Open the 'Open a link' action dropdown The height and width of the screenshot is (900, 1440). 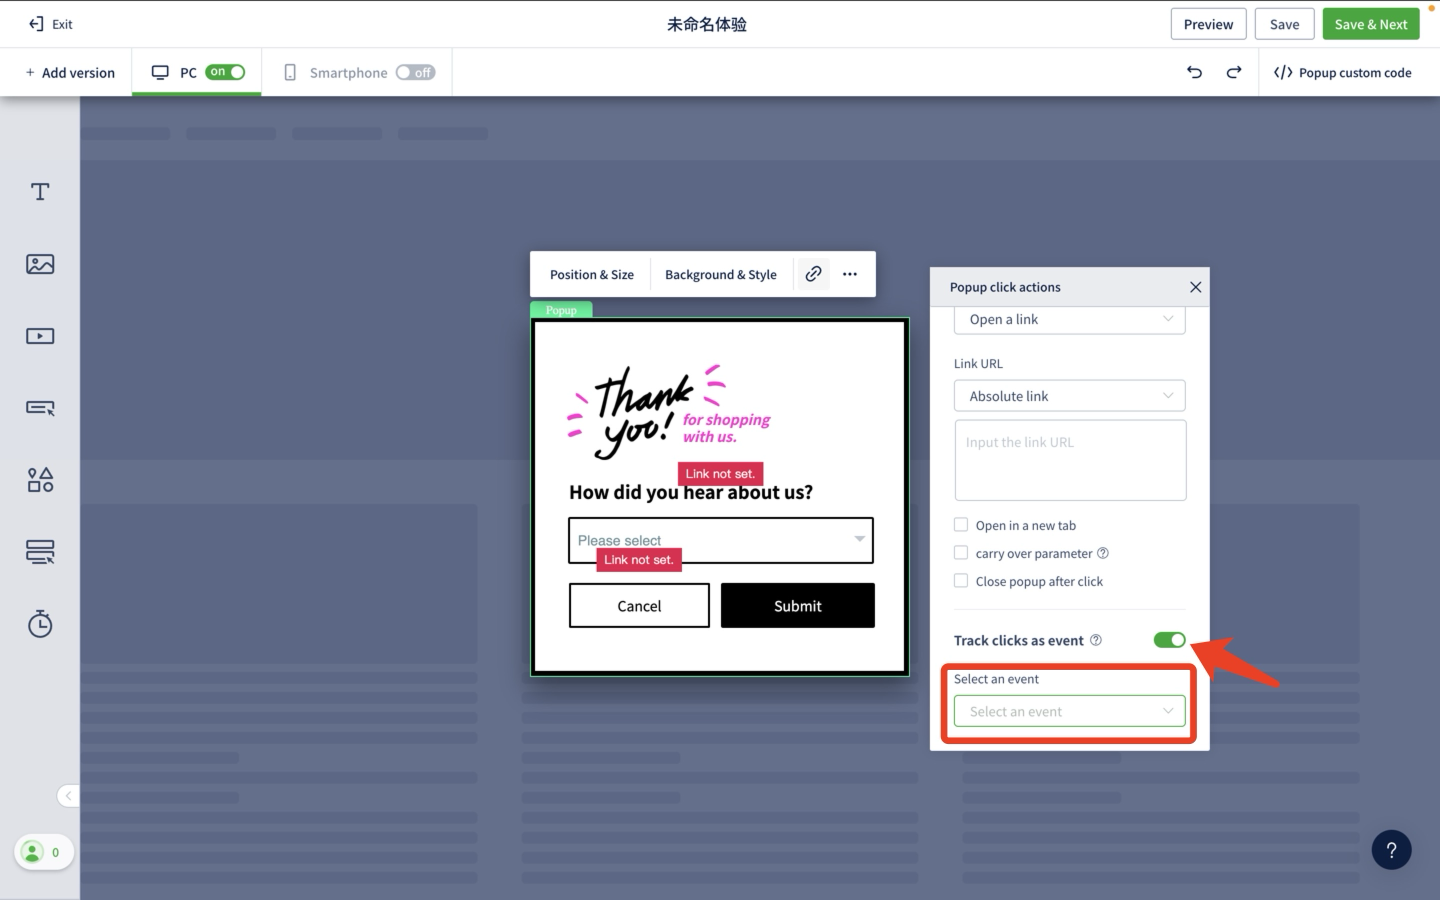1070,320
